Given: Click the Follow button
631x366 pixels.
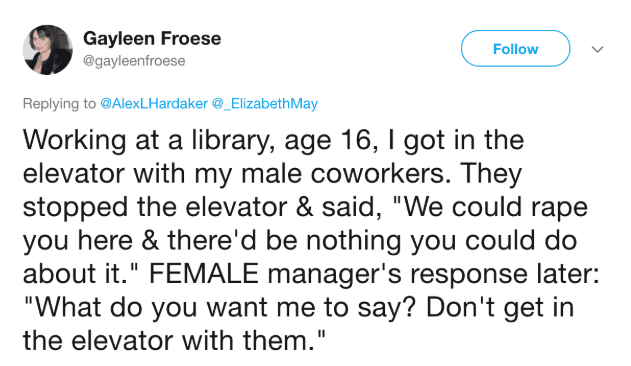Looking at the screenshot, I should (x=515, y=49).
